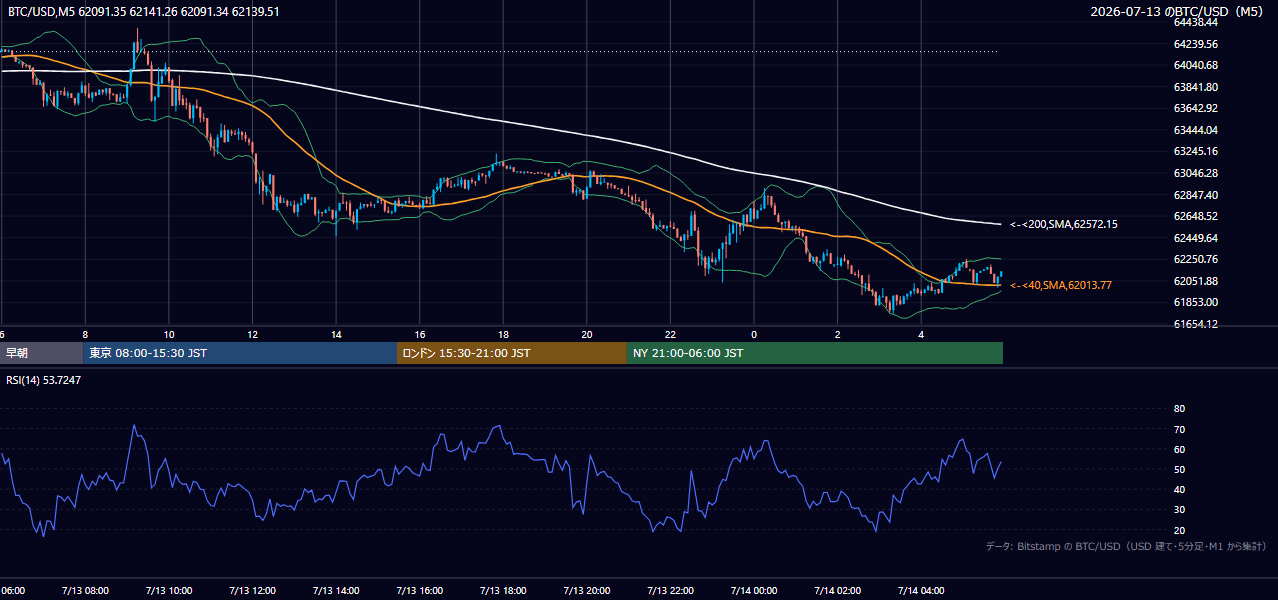
Task: Click RSI axis level 50
Action: (x=1179, y=469)
